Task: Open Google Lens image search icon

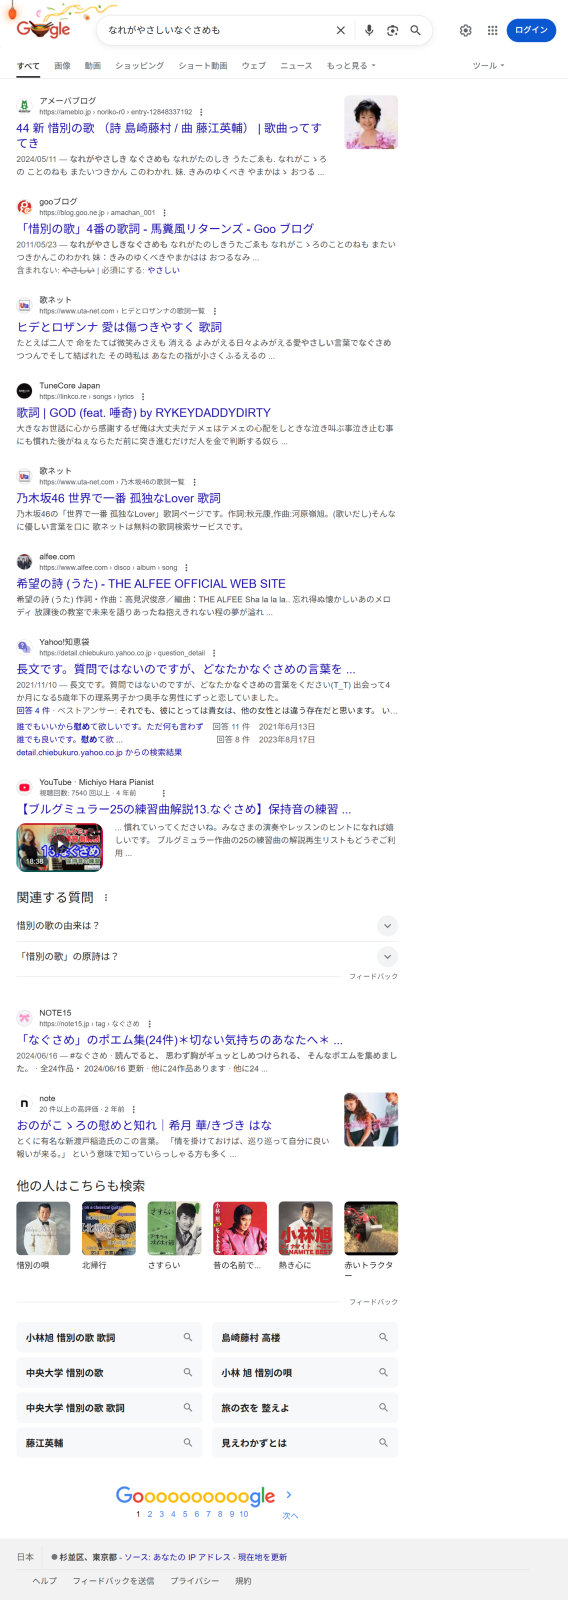Action: (x=392, y=30)
